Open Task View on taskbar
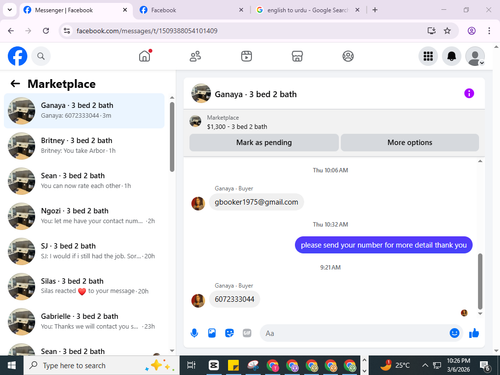500x375 pixels. (x=191, y=366)
